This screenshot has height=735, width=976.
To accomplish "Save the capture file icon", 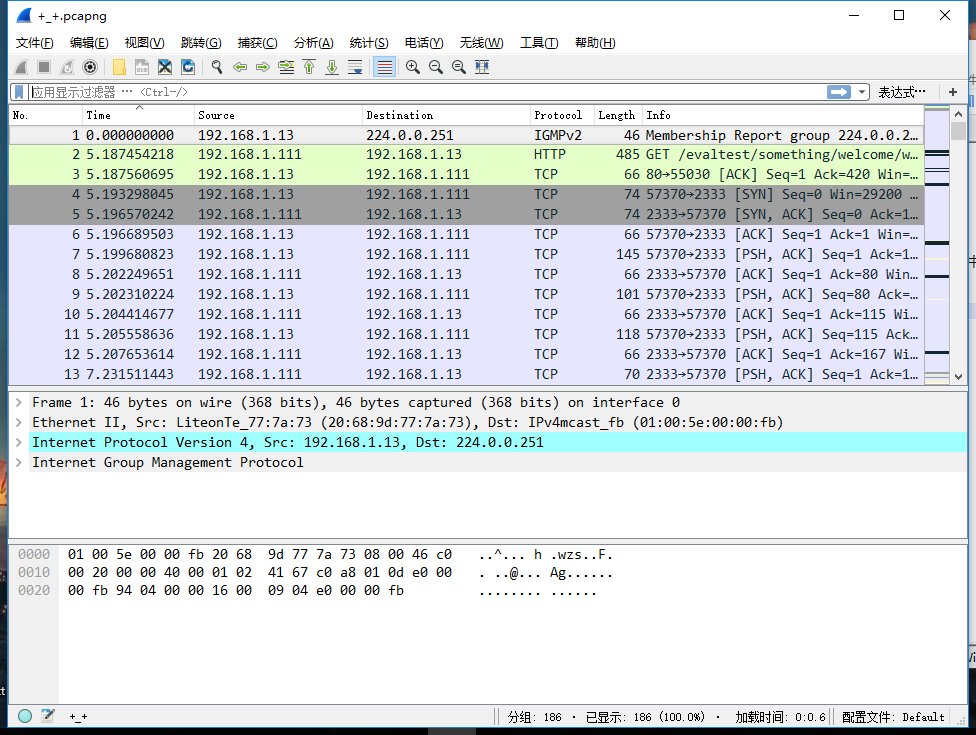I will coord(142,67).
